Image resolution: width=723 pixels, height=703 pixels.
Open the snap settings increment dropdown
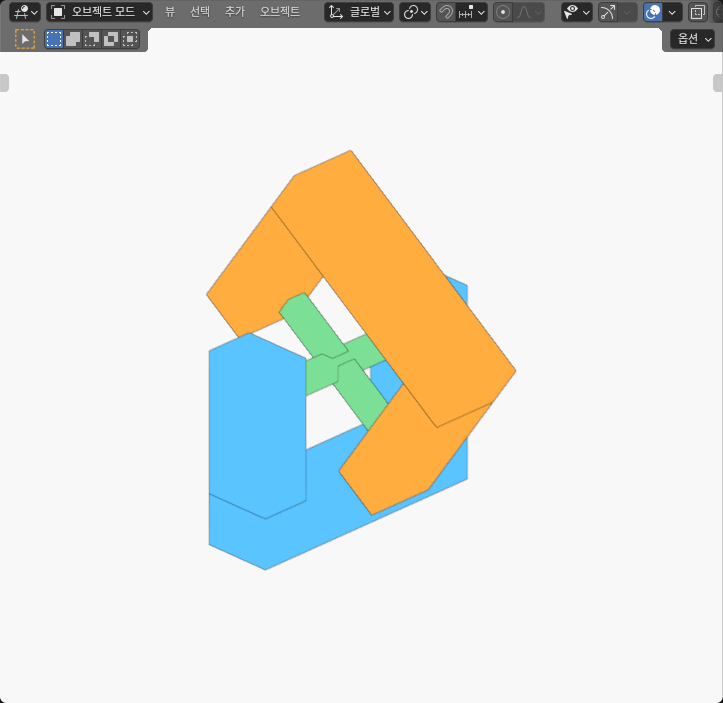coord(472,12)
